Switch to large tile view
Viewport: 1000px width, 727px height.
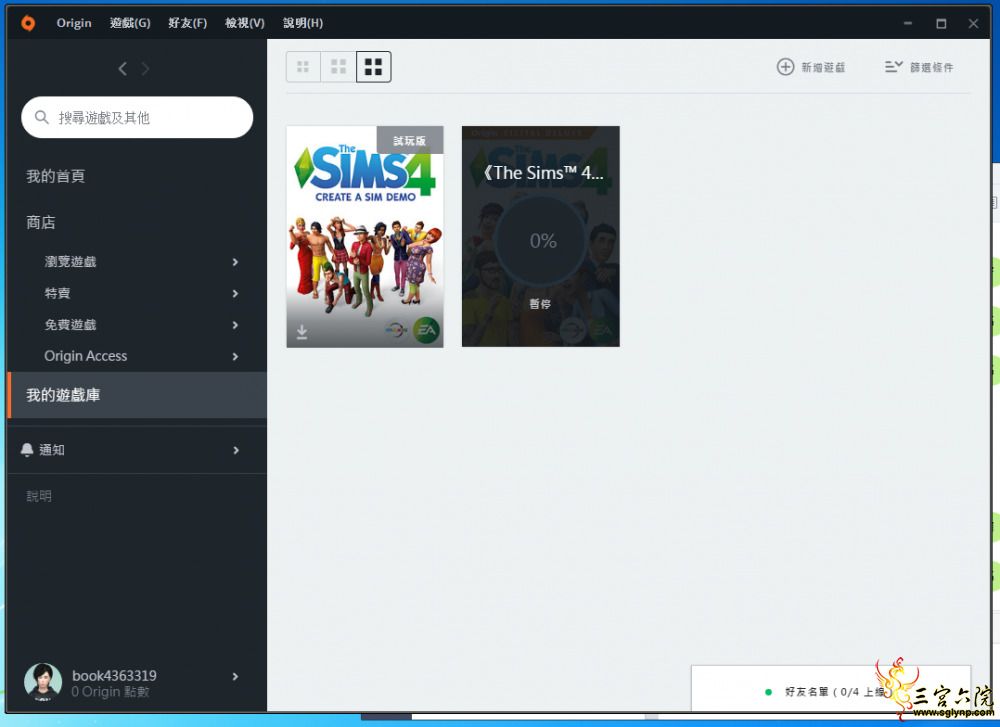coord(374,67)
